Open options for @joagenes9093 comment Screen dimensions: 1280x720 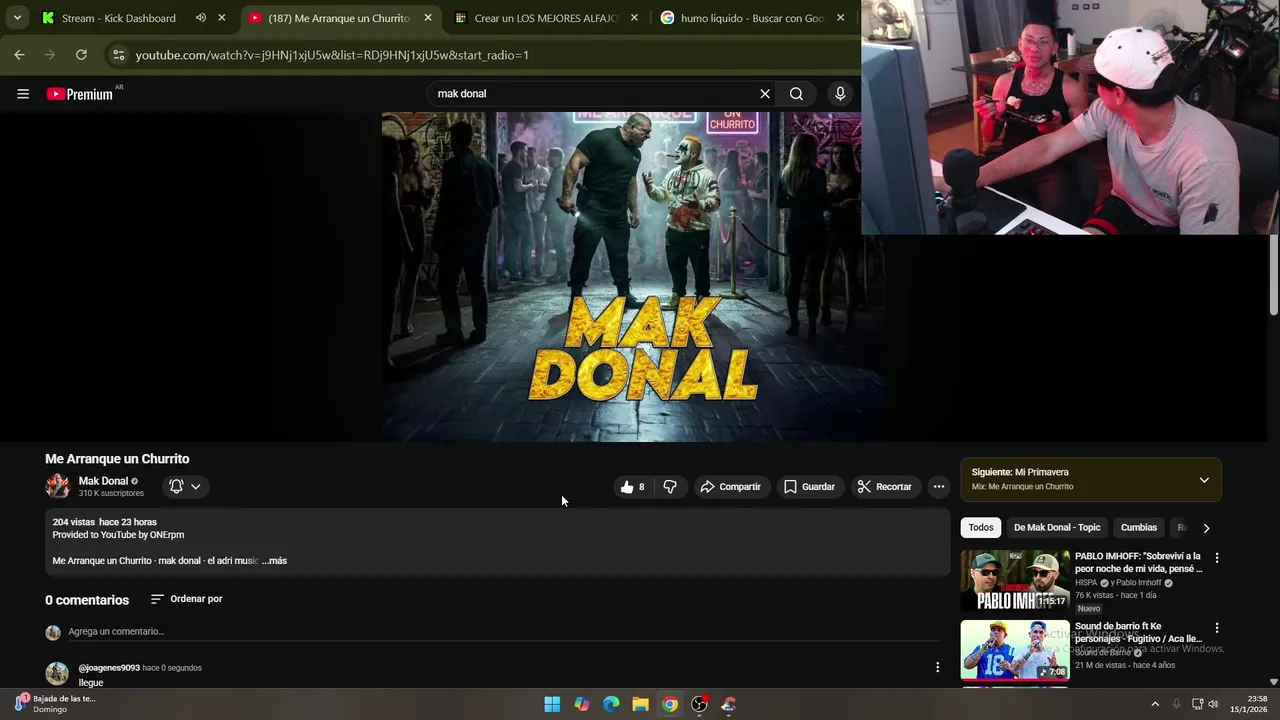coord(937,668)
